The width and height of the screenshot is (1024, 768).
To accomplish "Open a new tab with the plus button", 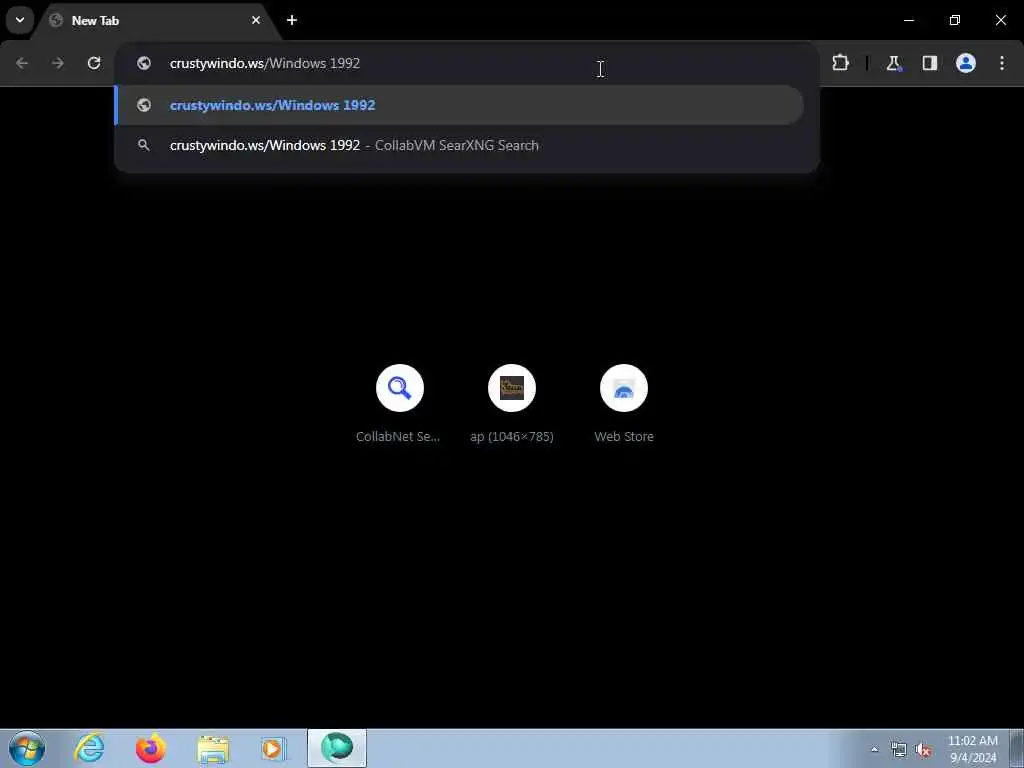I will coord(292,20).
